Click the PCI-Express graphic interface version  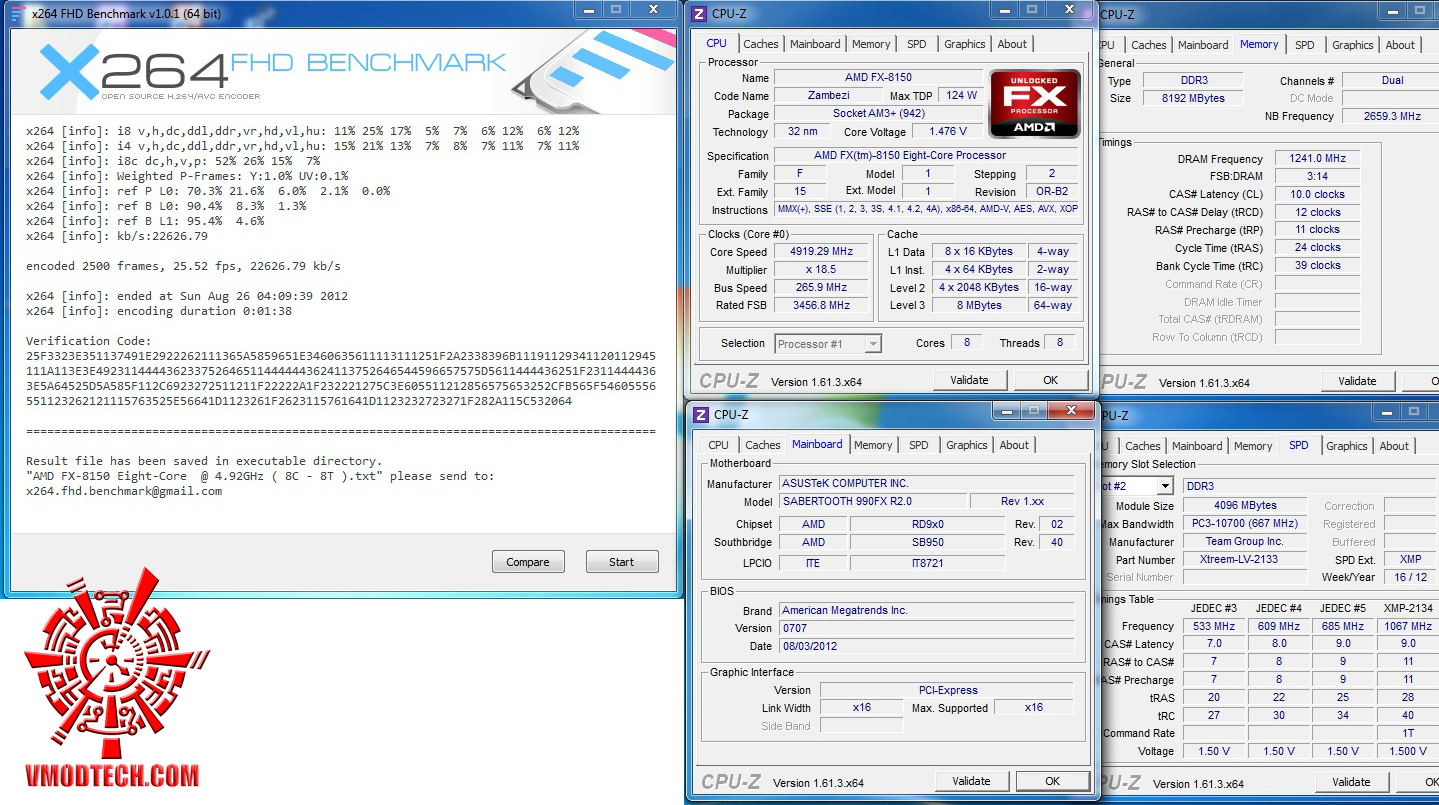(947, 691)
